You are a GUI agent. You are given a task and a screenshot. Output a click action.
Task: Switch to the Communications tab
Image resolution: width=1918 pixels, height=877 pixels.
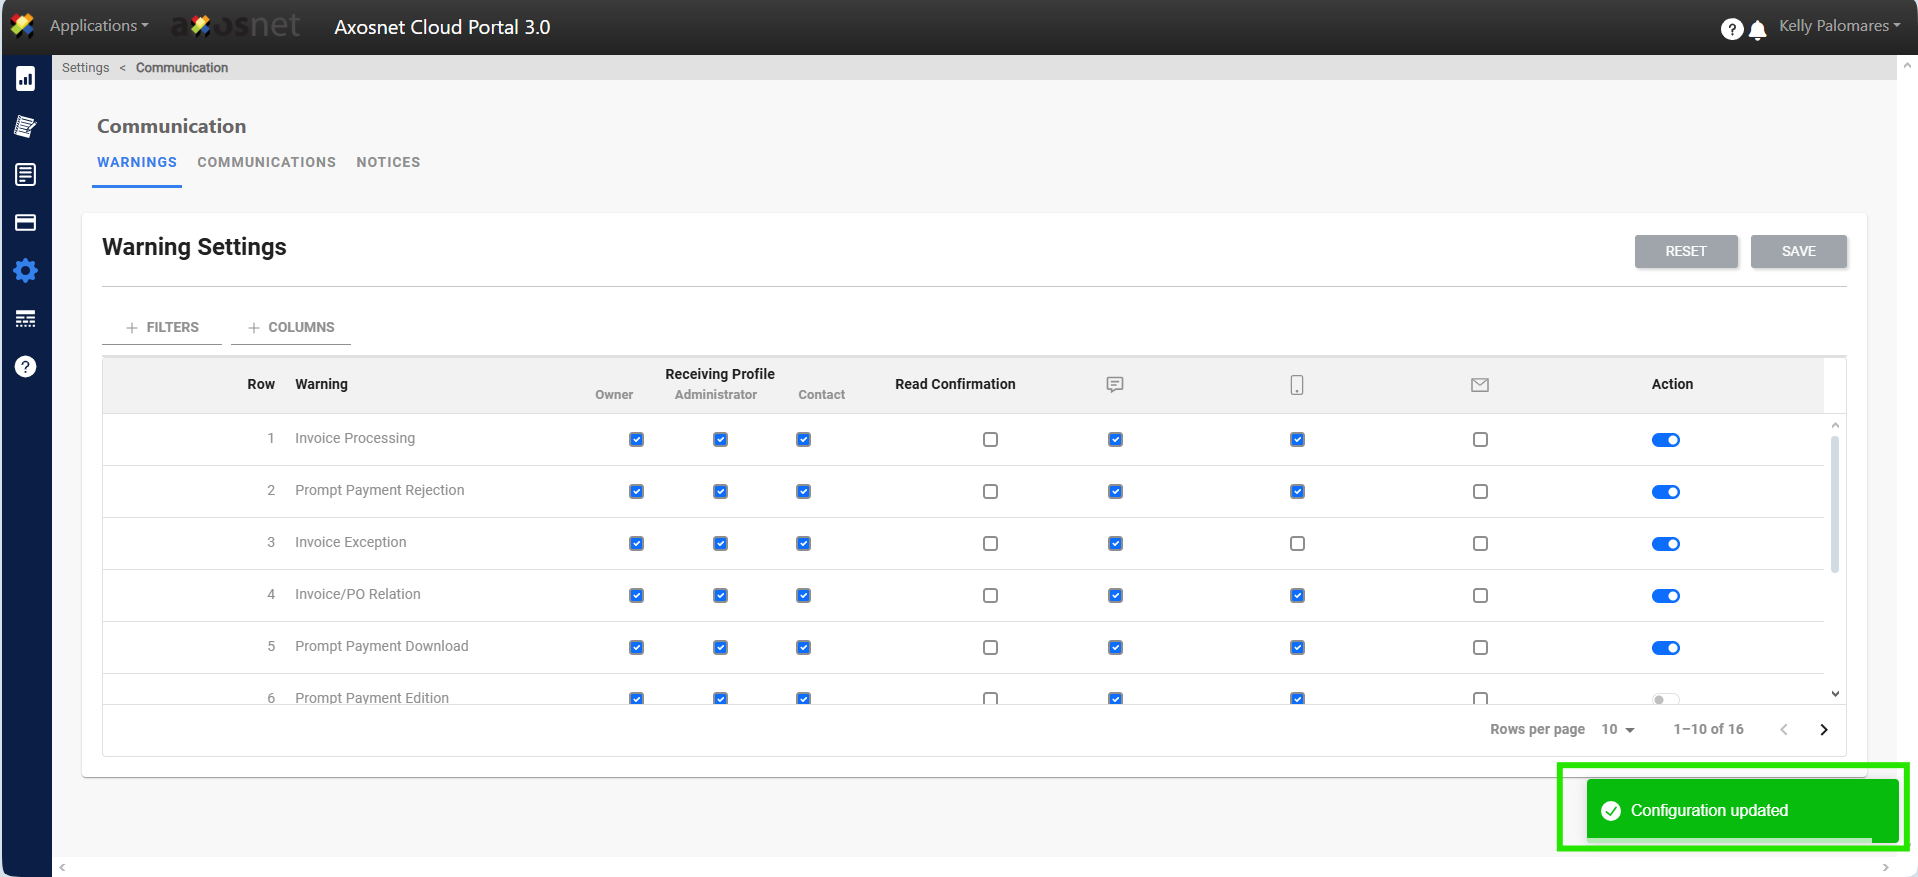[266, 162]
